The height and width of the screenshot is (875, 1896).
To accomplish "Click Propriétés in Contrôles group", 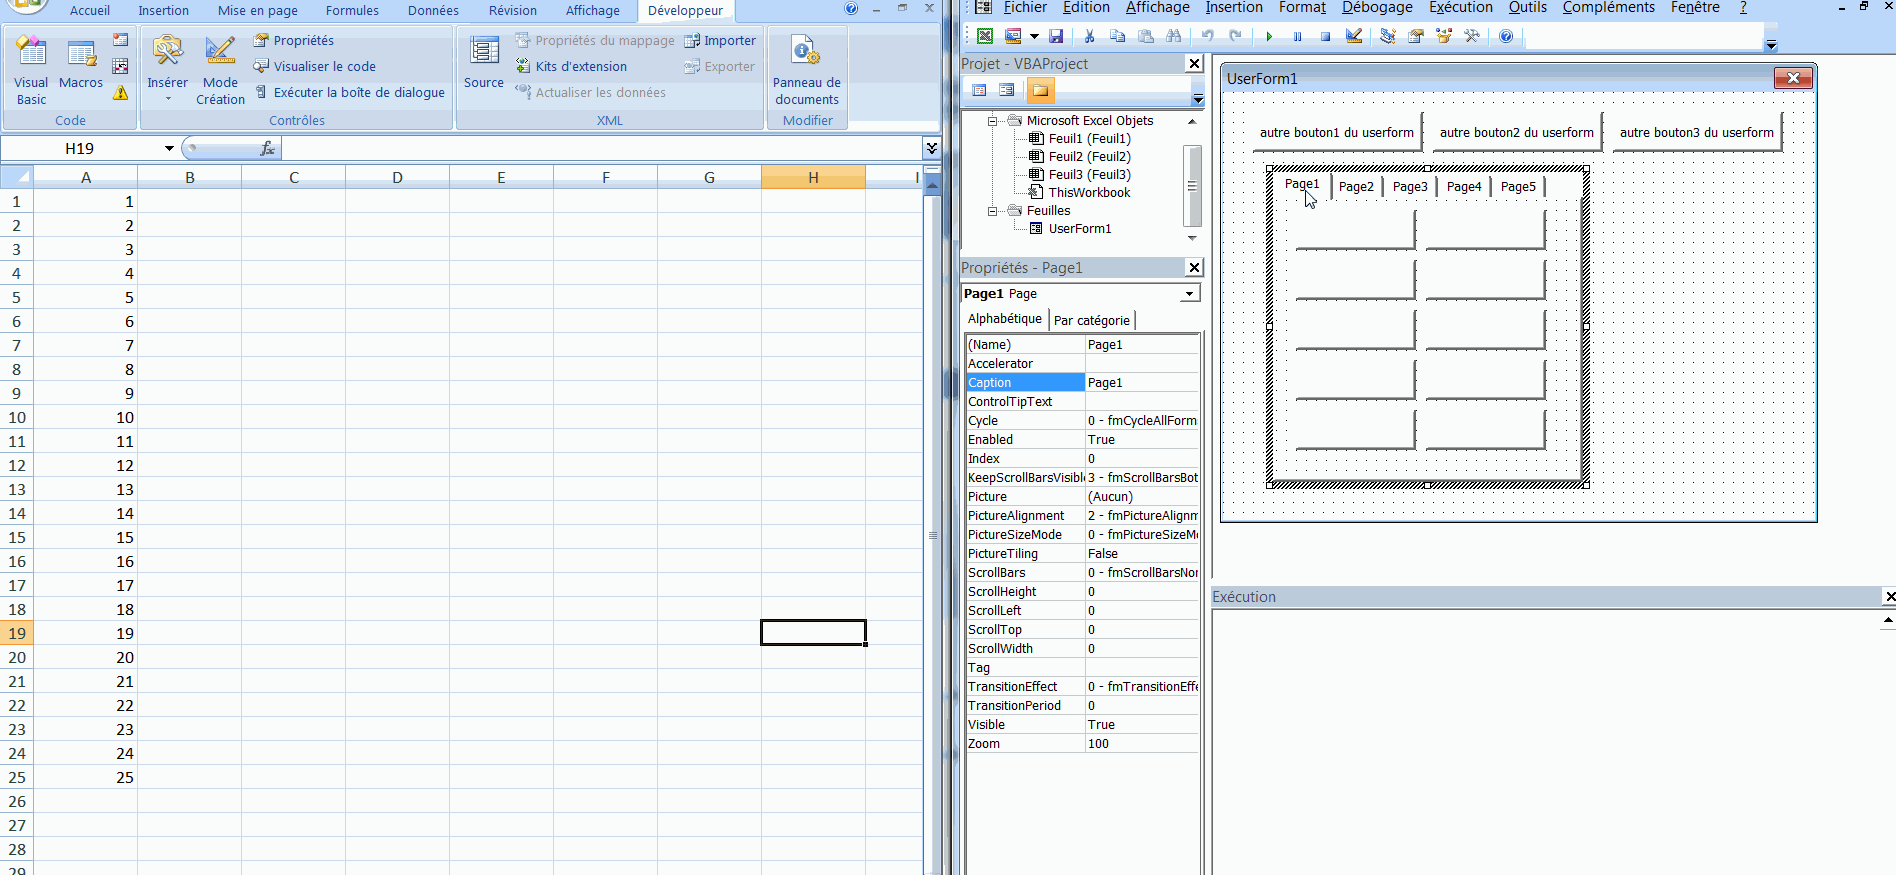I will point(294,40).
